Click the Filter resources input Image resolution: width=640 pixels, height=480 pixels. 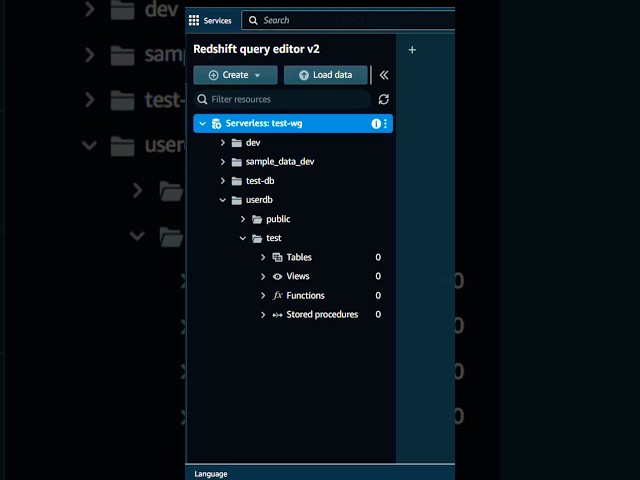(282, 99)
